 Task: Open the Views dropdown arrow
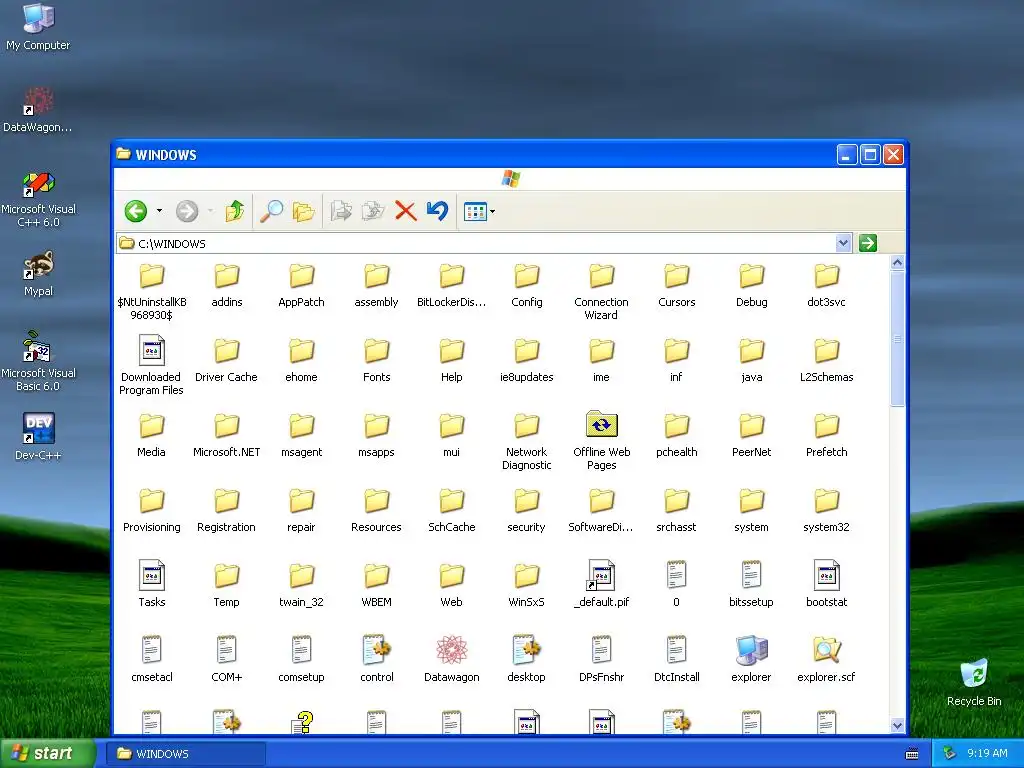[x=492, y=212]
